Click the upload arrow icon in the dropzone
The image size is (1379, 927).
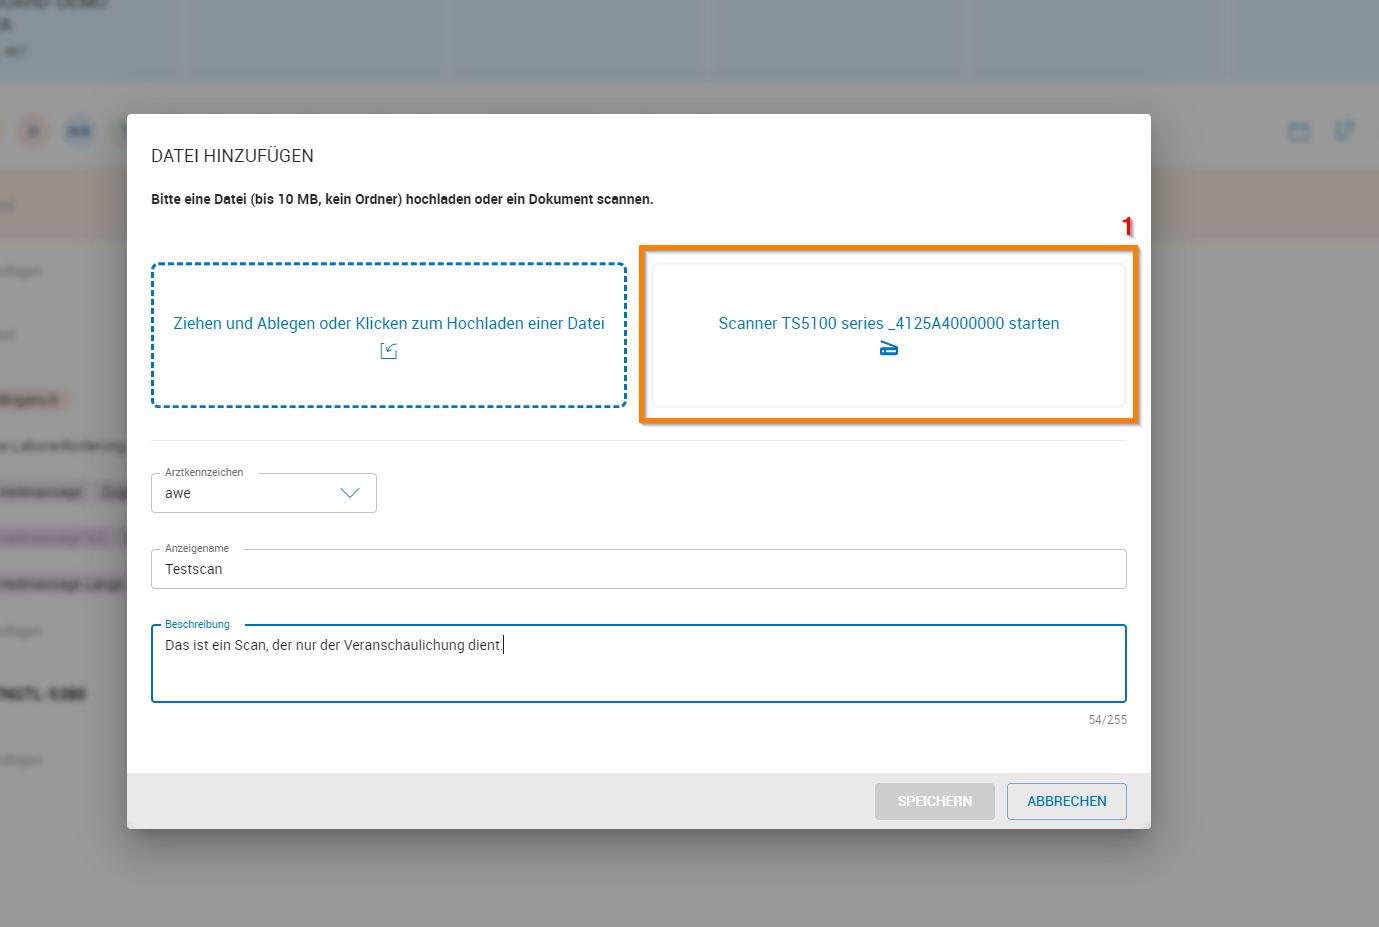click(x=389, y=351)
